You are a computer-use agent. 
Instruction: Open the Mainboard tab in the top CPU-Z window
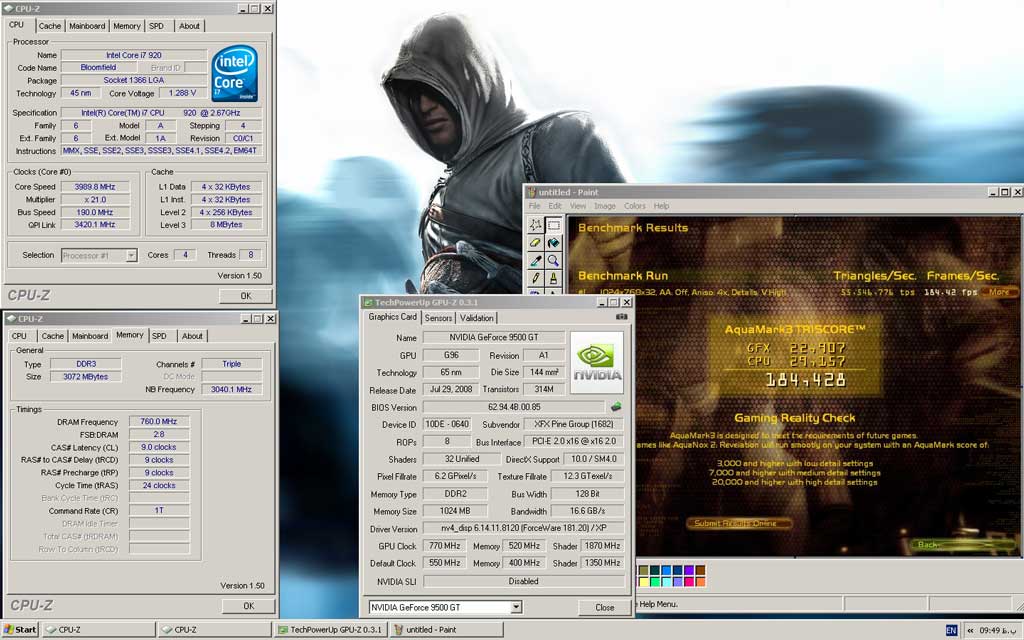click(87, 26)
